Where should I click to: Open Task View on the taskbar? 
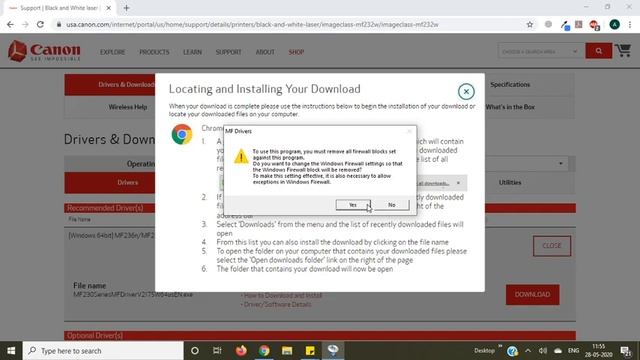pyautogui.click(x=218, y=351)
